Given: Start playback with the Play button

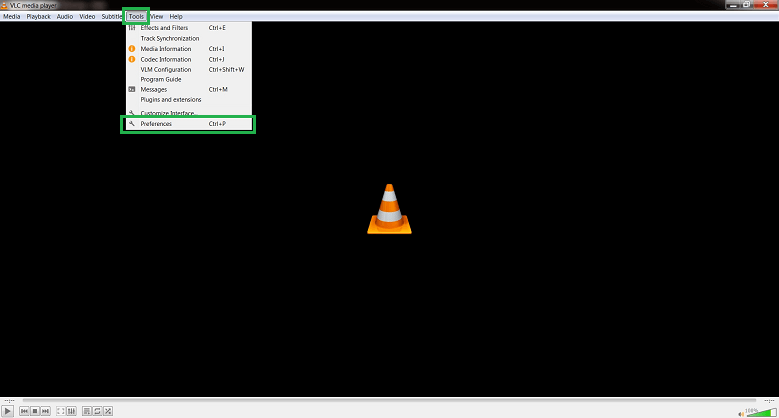Looking at the screenshot, I should pyautogui.click(x=7, y=411).
